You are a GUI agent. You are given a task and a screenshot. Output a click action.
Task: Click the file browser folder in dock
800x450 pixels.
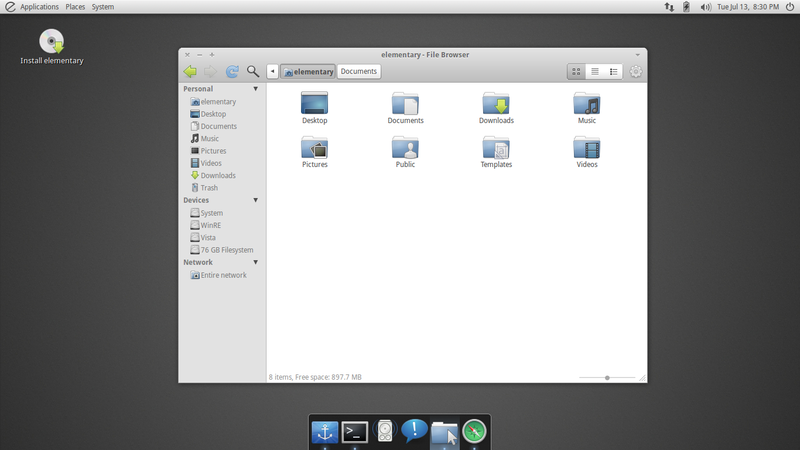click(x=444, y=433)
